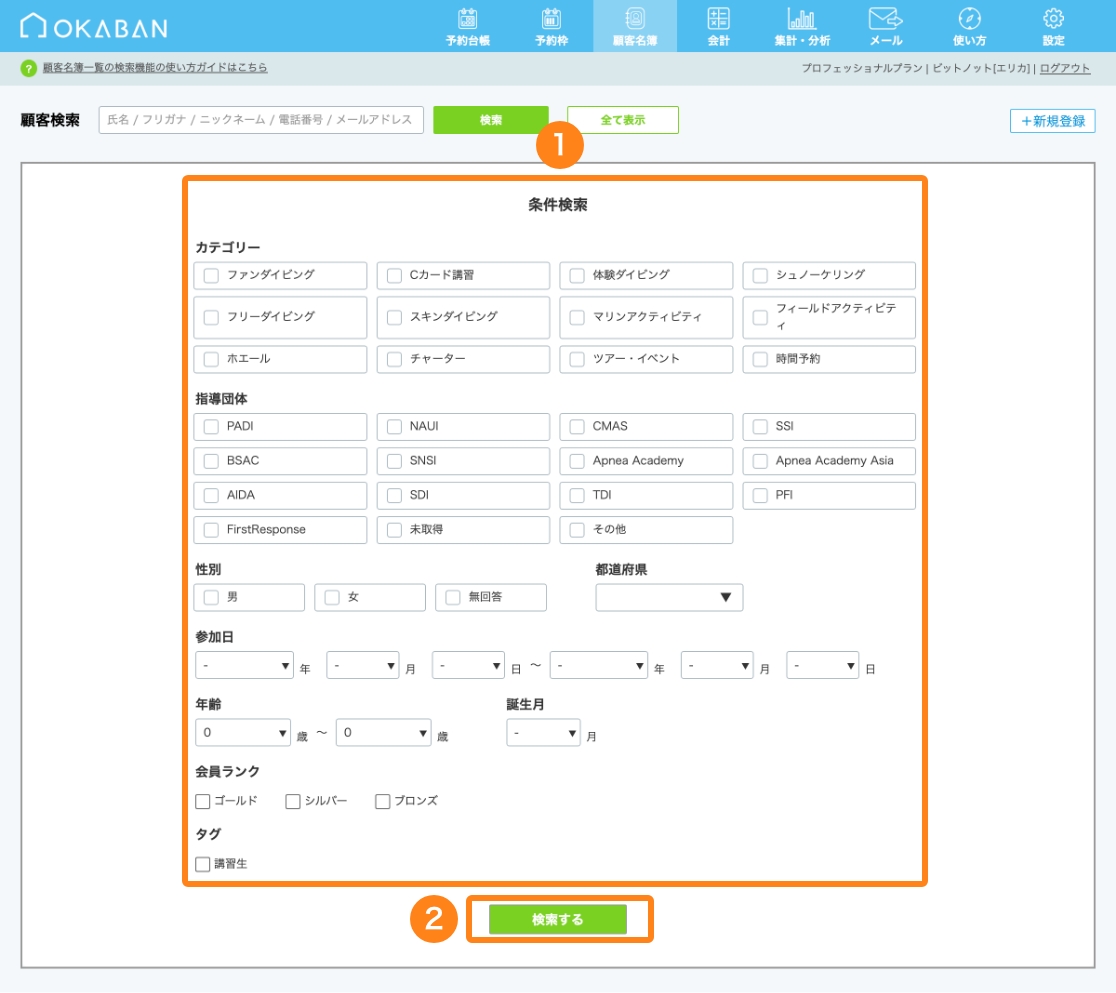Click the ＋新規登録 button
The image size is (1116, 993).
coord(1053,121)
